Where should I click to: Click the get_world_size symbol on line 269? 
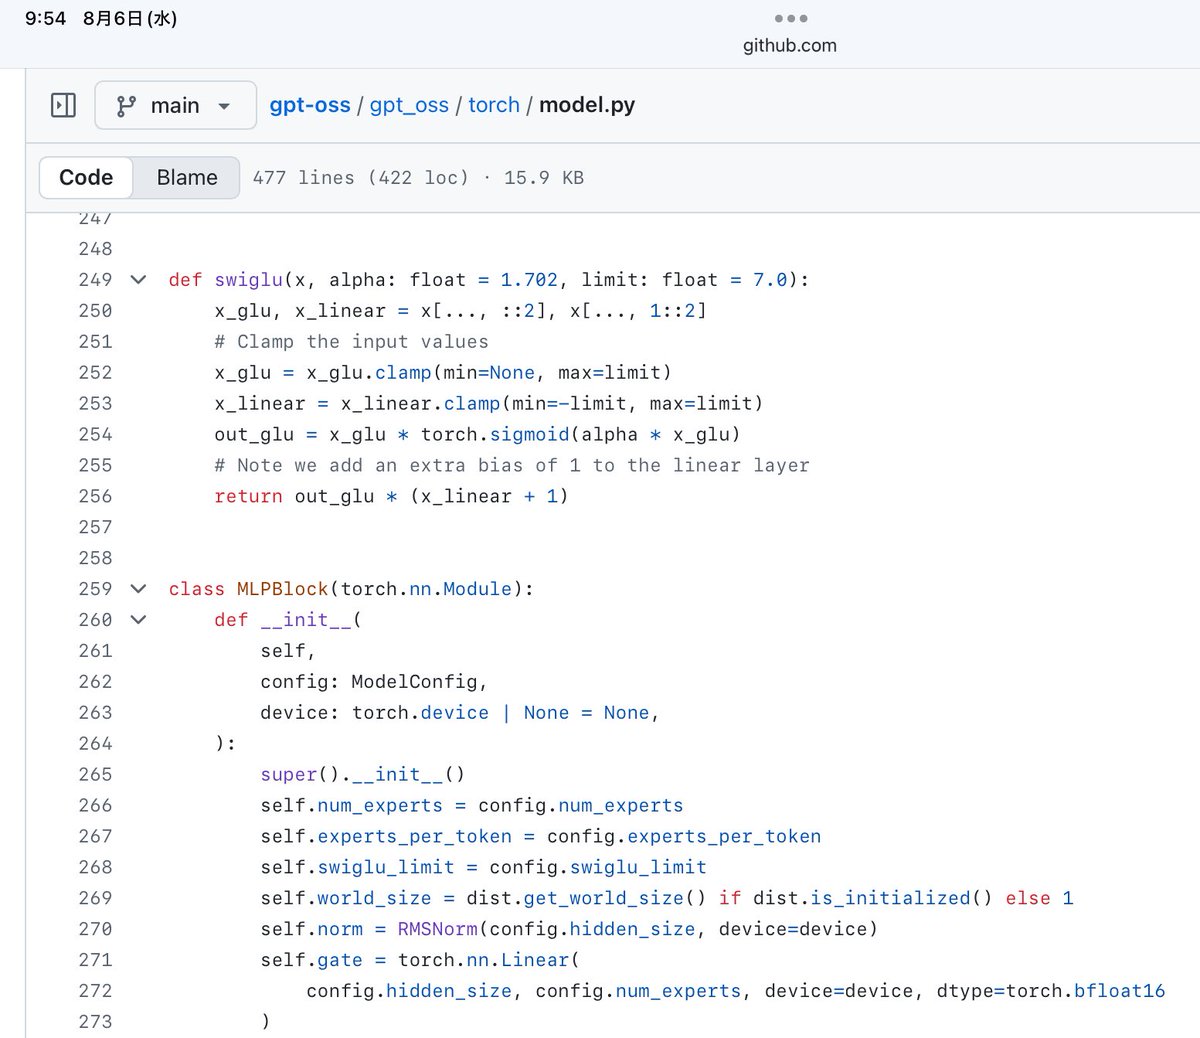tap(603, 898)
